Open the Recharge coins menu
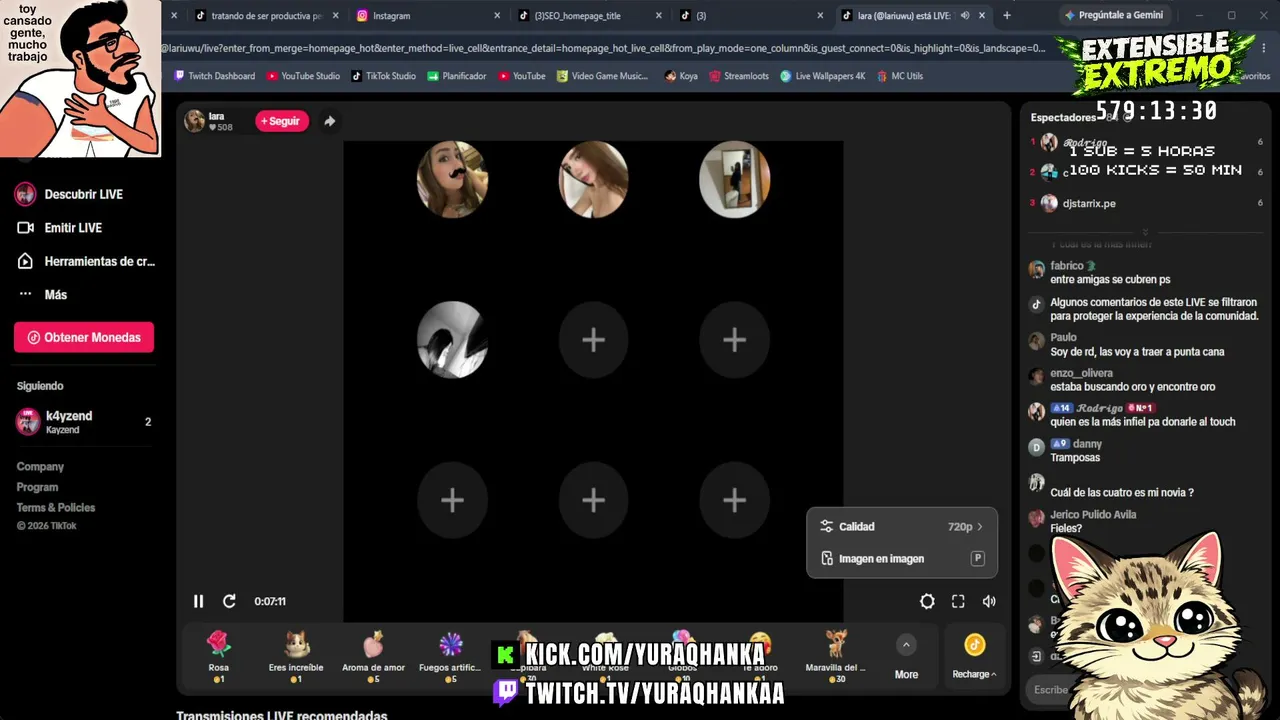The height and width of the screenshot is (720, 1280). pos(974,656)
